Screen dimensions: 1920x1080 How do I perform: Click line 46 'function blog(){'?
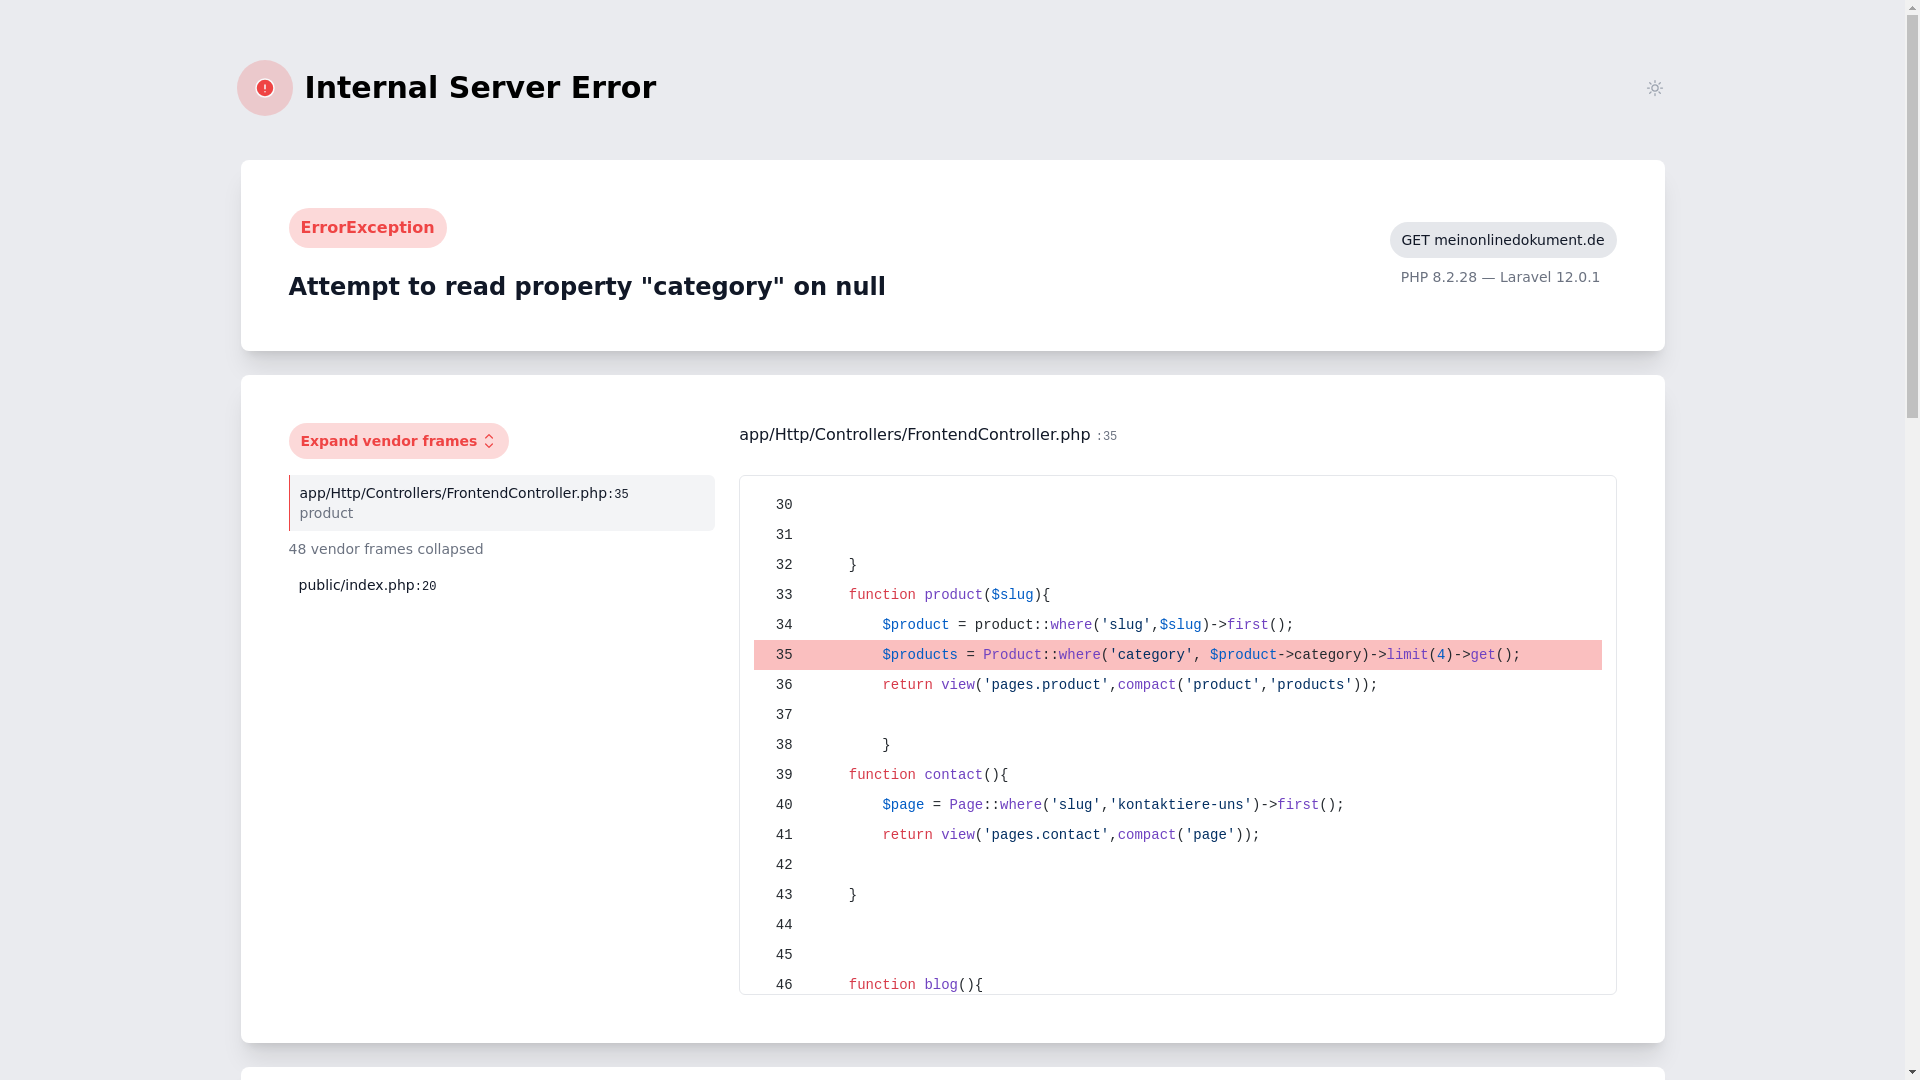(x=1177, y=984)
